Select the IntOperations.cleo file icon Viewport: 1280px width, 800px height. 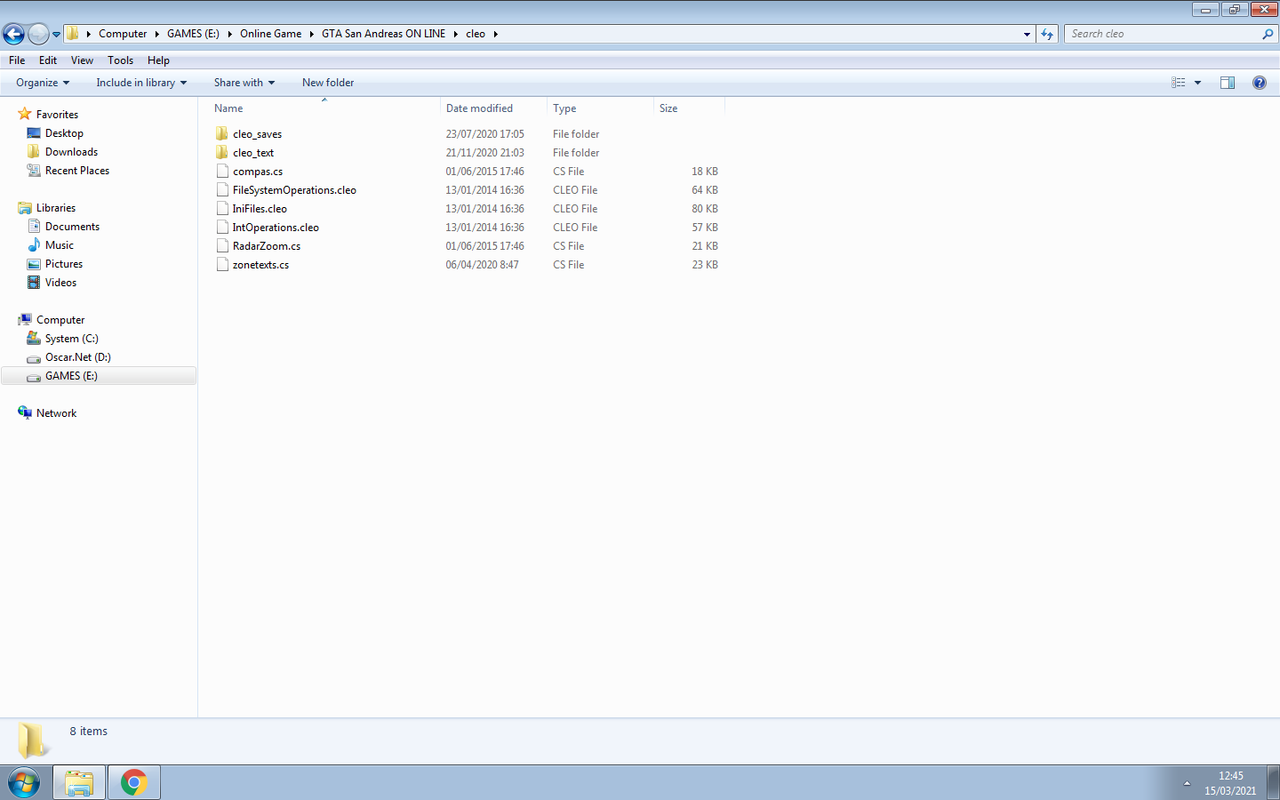[x=222, y=227]
